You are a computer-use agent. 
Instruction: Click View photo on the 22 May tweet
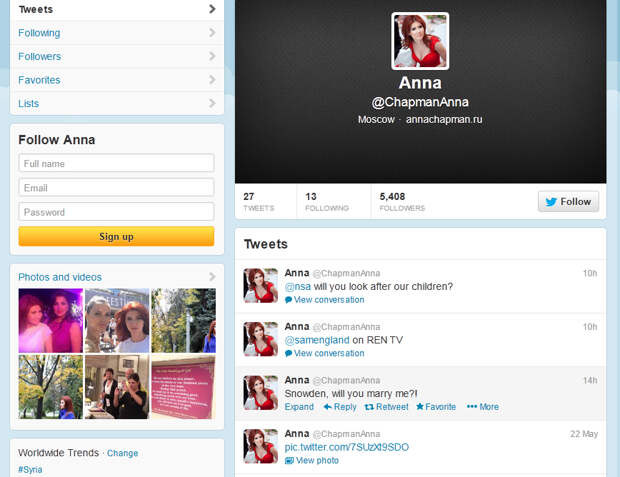[x=317, y=460]
